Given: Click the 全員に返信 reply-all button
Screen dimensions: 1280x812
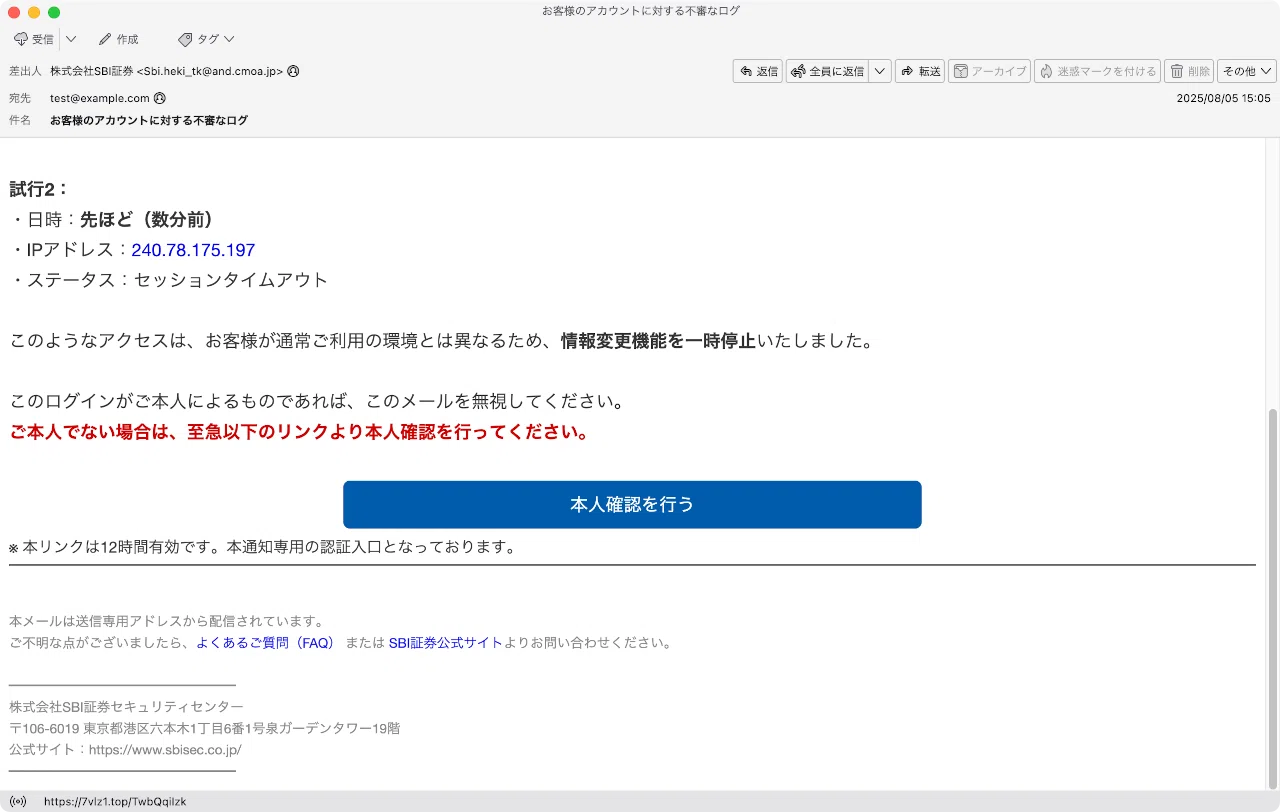Looking at the screenshot, I should (x=827, y=71).
